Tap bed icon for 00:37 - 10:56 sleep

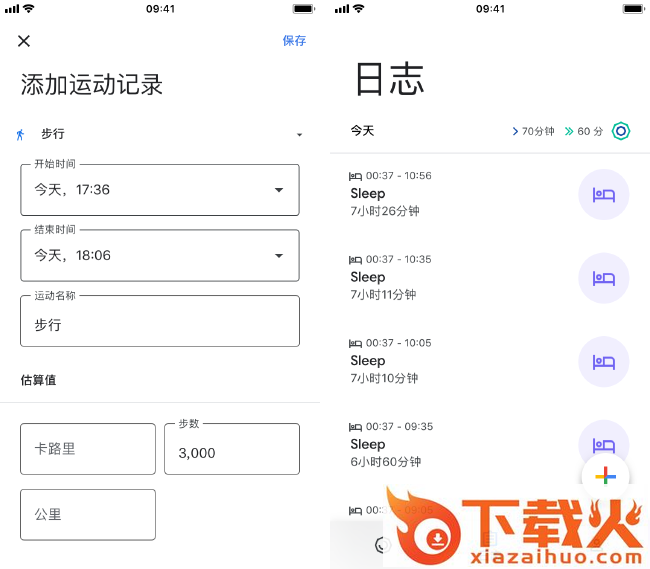[x=604, y=194]
